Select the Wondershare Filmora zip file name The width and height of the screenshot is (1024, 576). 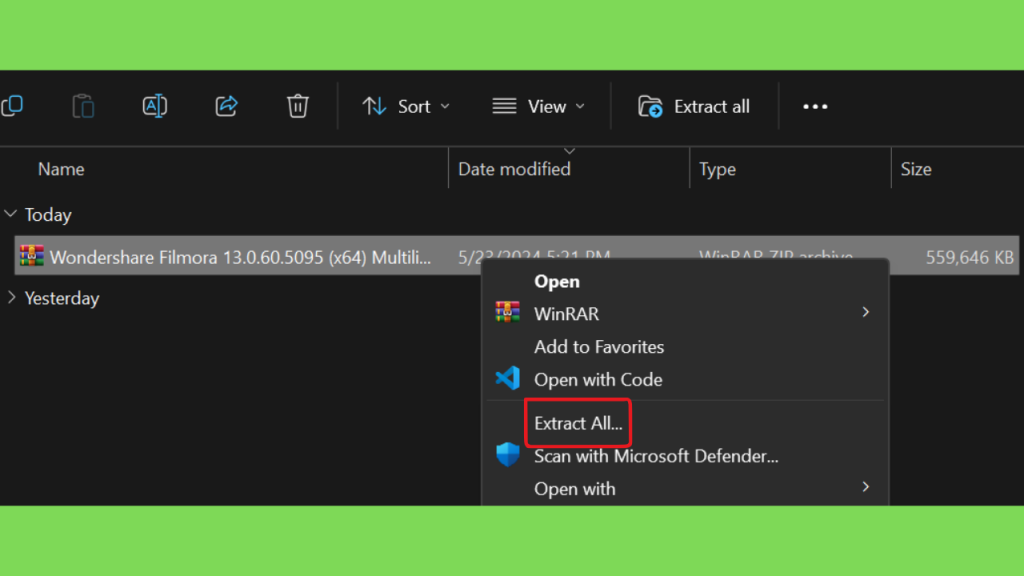(240, 257)
